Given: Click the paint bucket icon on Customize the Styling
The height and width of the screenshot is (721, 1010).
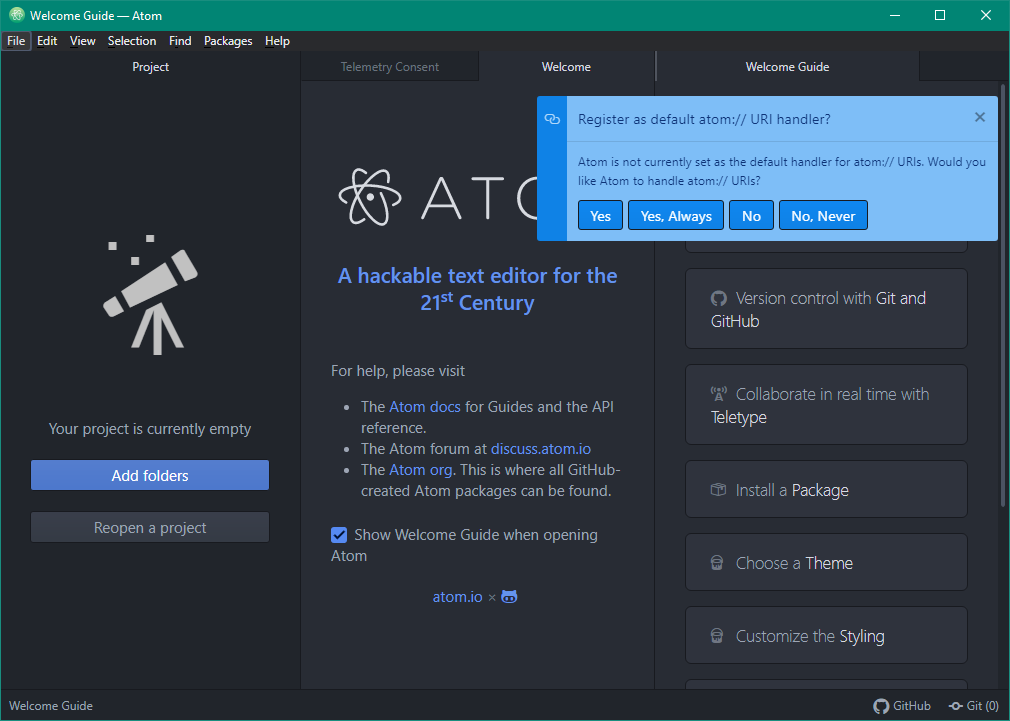Looking at the screenshot, I should (717, 636).
